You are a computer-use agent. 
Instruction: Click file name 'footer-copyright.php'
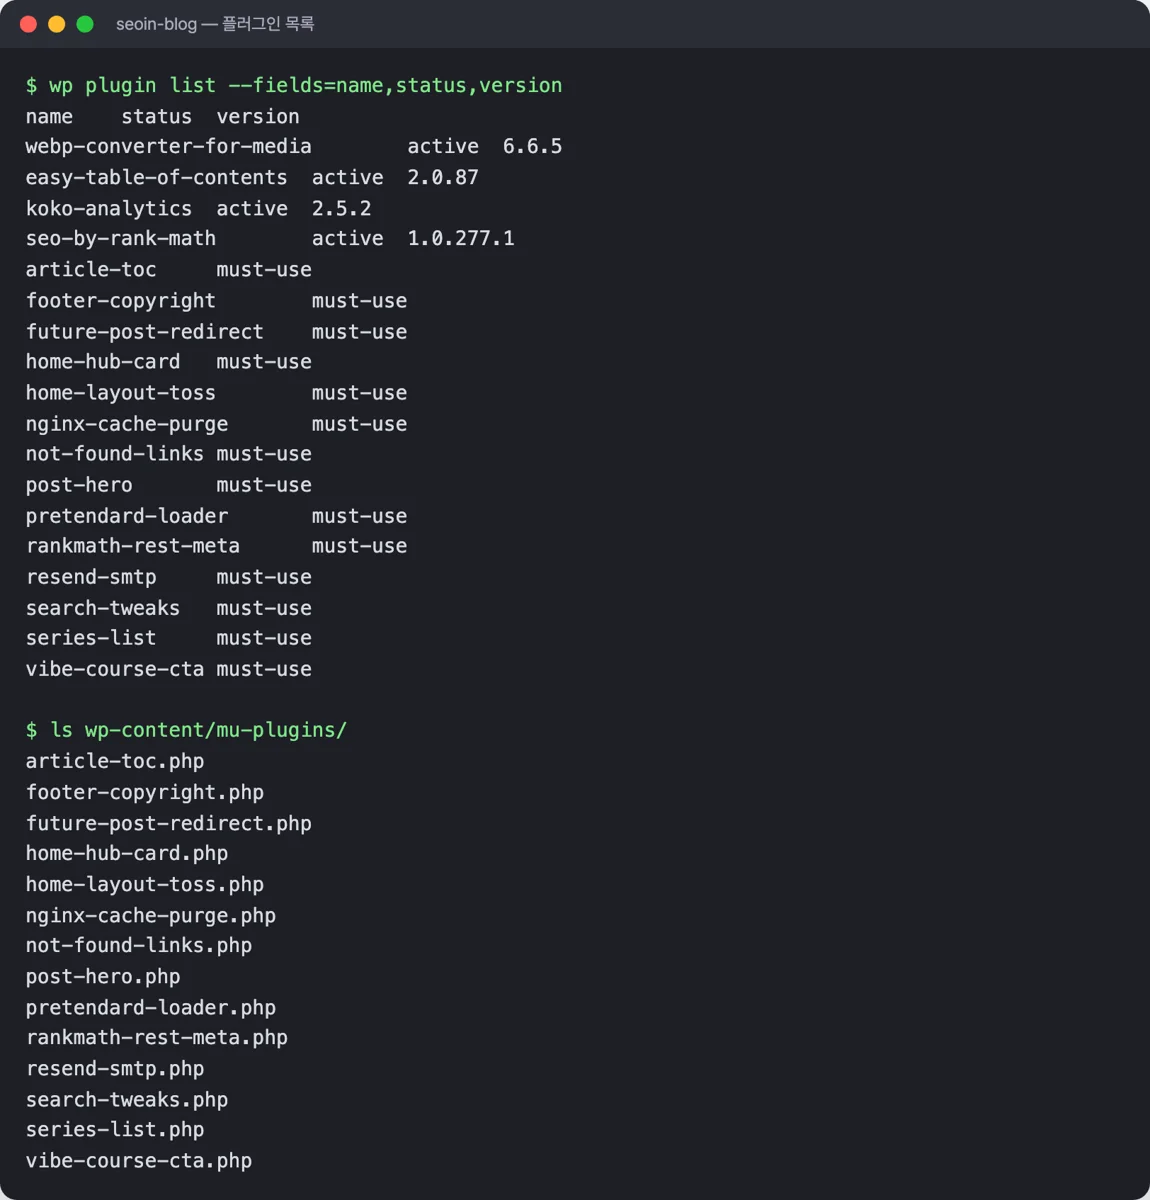[145, 792]
